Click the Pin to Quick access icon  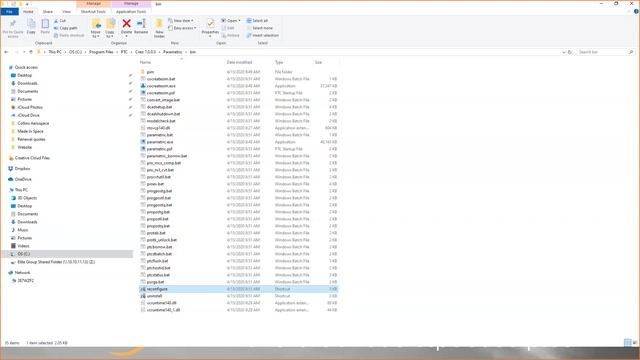pyautogui.click(x=13, y=28)
